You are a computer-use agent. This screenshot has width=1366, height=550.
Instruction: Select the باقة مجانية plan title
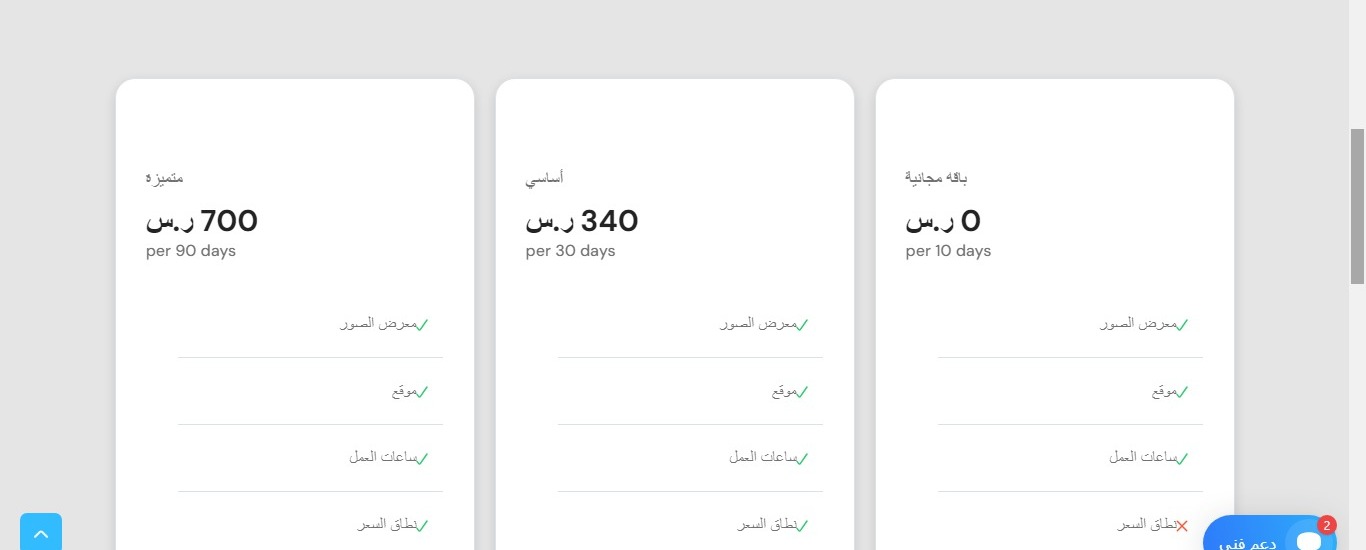tap(936, 178)
